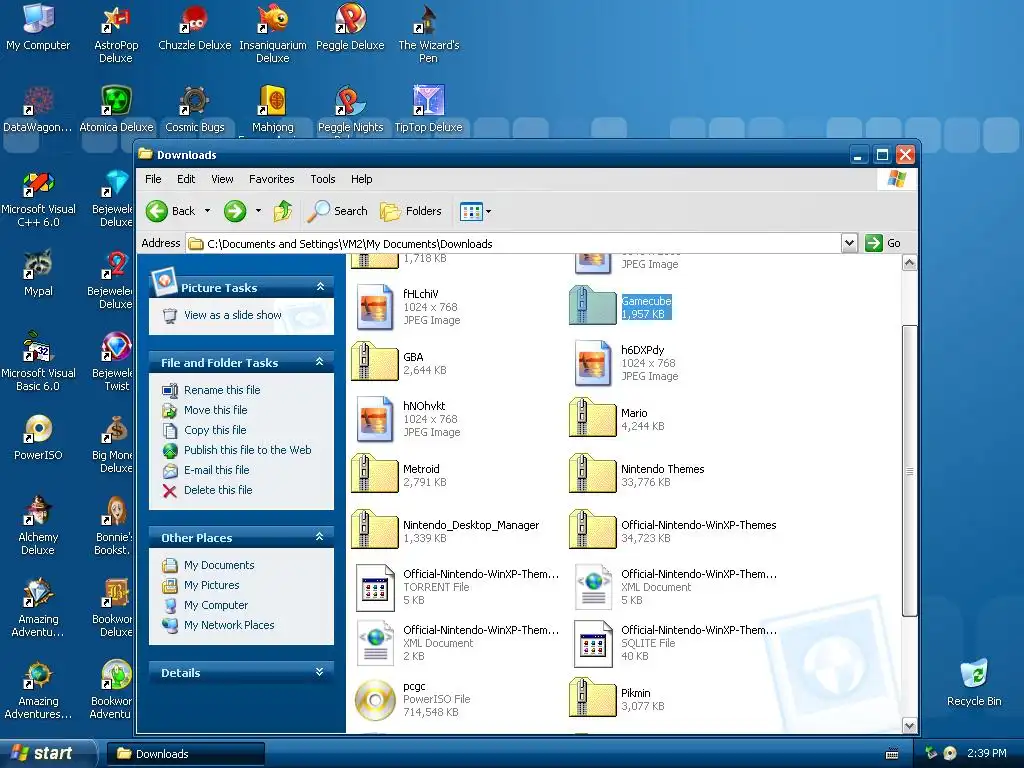Open My Computer desktop icon
This screenshot has width=1024, height=768.
[x=38, y=27]
